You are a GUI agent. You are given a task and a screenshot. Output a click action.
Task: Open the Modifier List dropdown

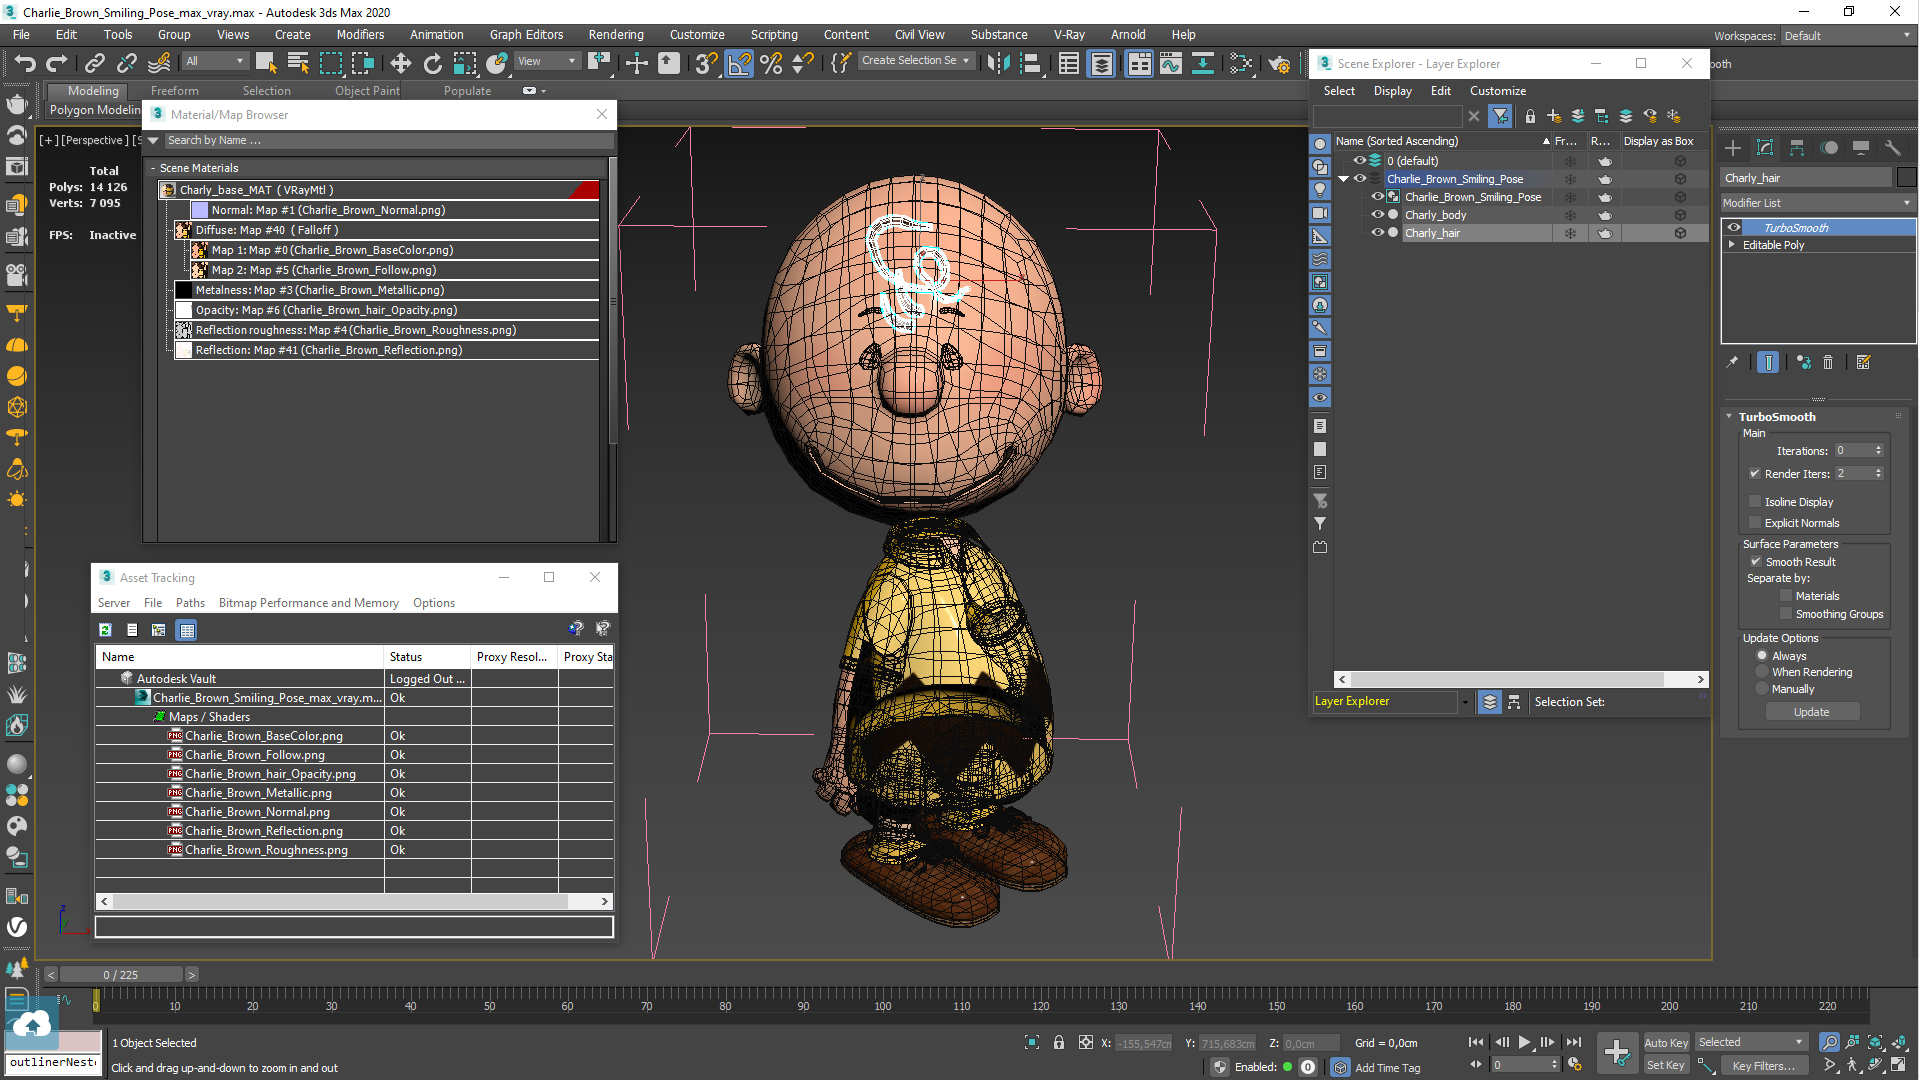pyautogui.click(x=1817, y=203)
